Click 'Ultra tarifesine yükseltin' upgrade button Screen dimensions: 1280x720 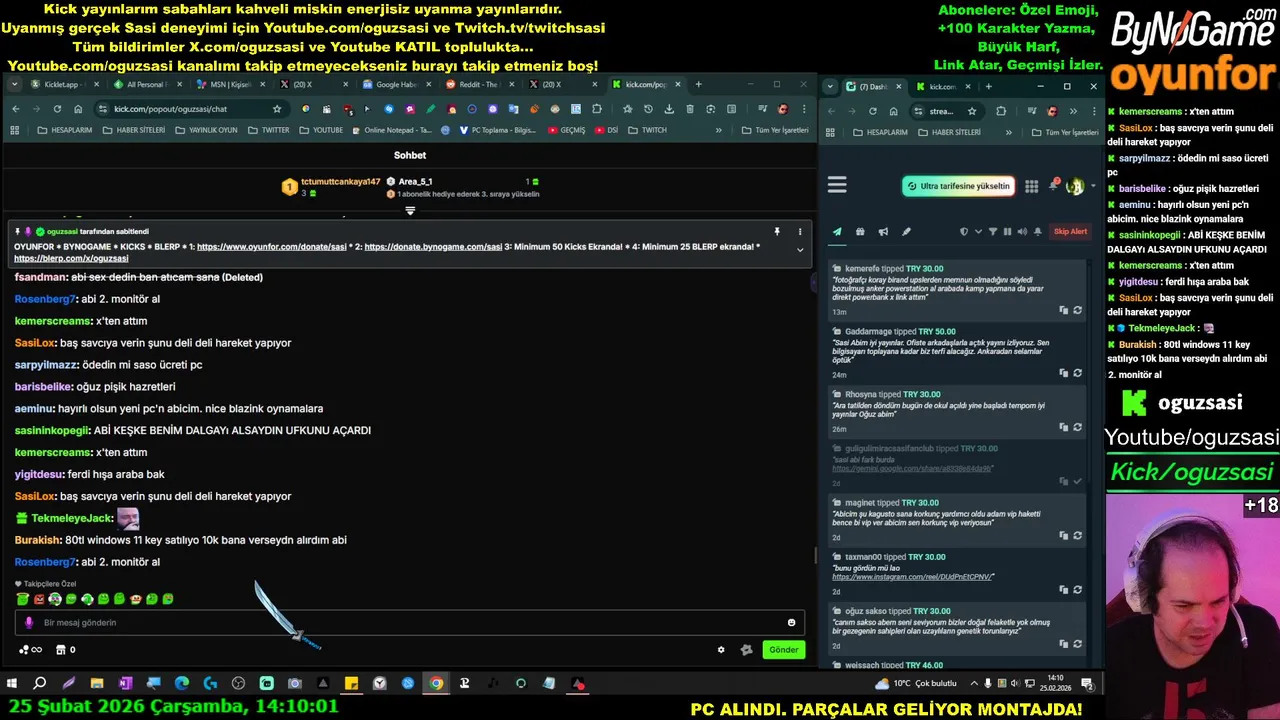click(x=958, y=186)
